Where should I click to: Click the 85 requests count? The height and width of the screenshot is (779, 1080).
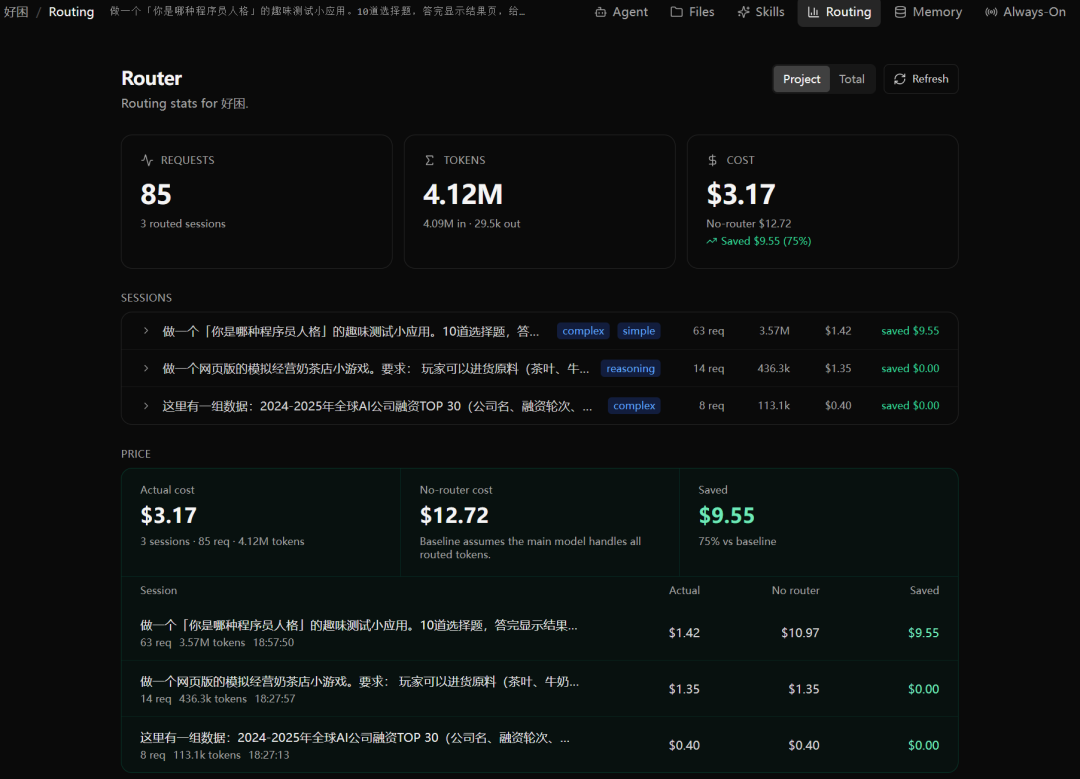(156, 194)
